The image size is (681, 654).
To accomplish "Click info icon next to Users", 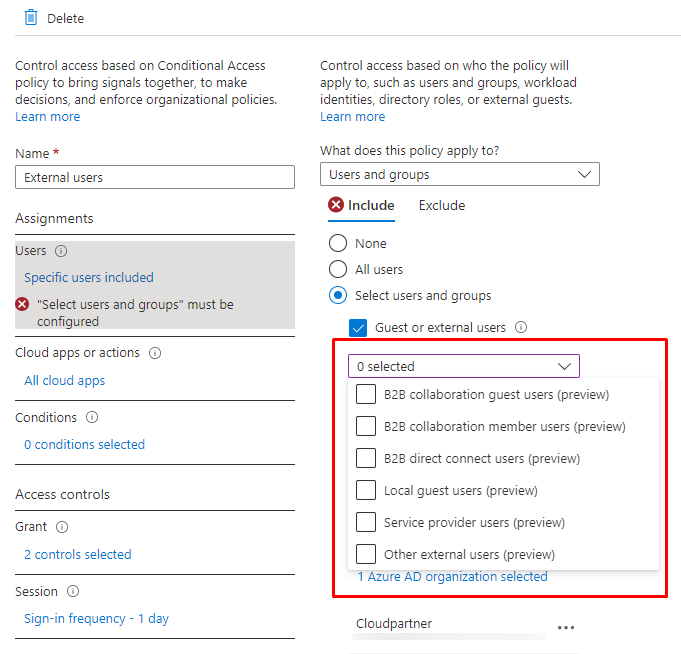I will (61, 251).
